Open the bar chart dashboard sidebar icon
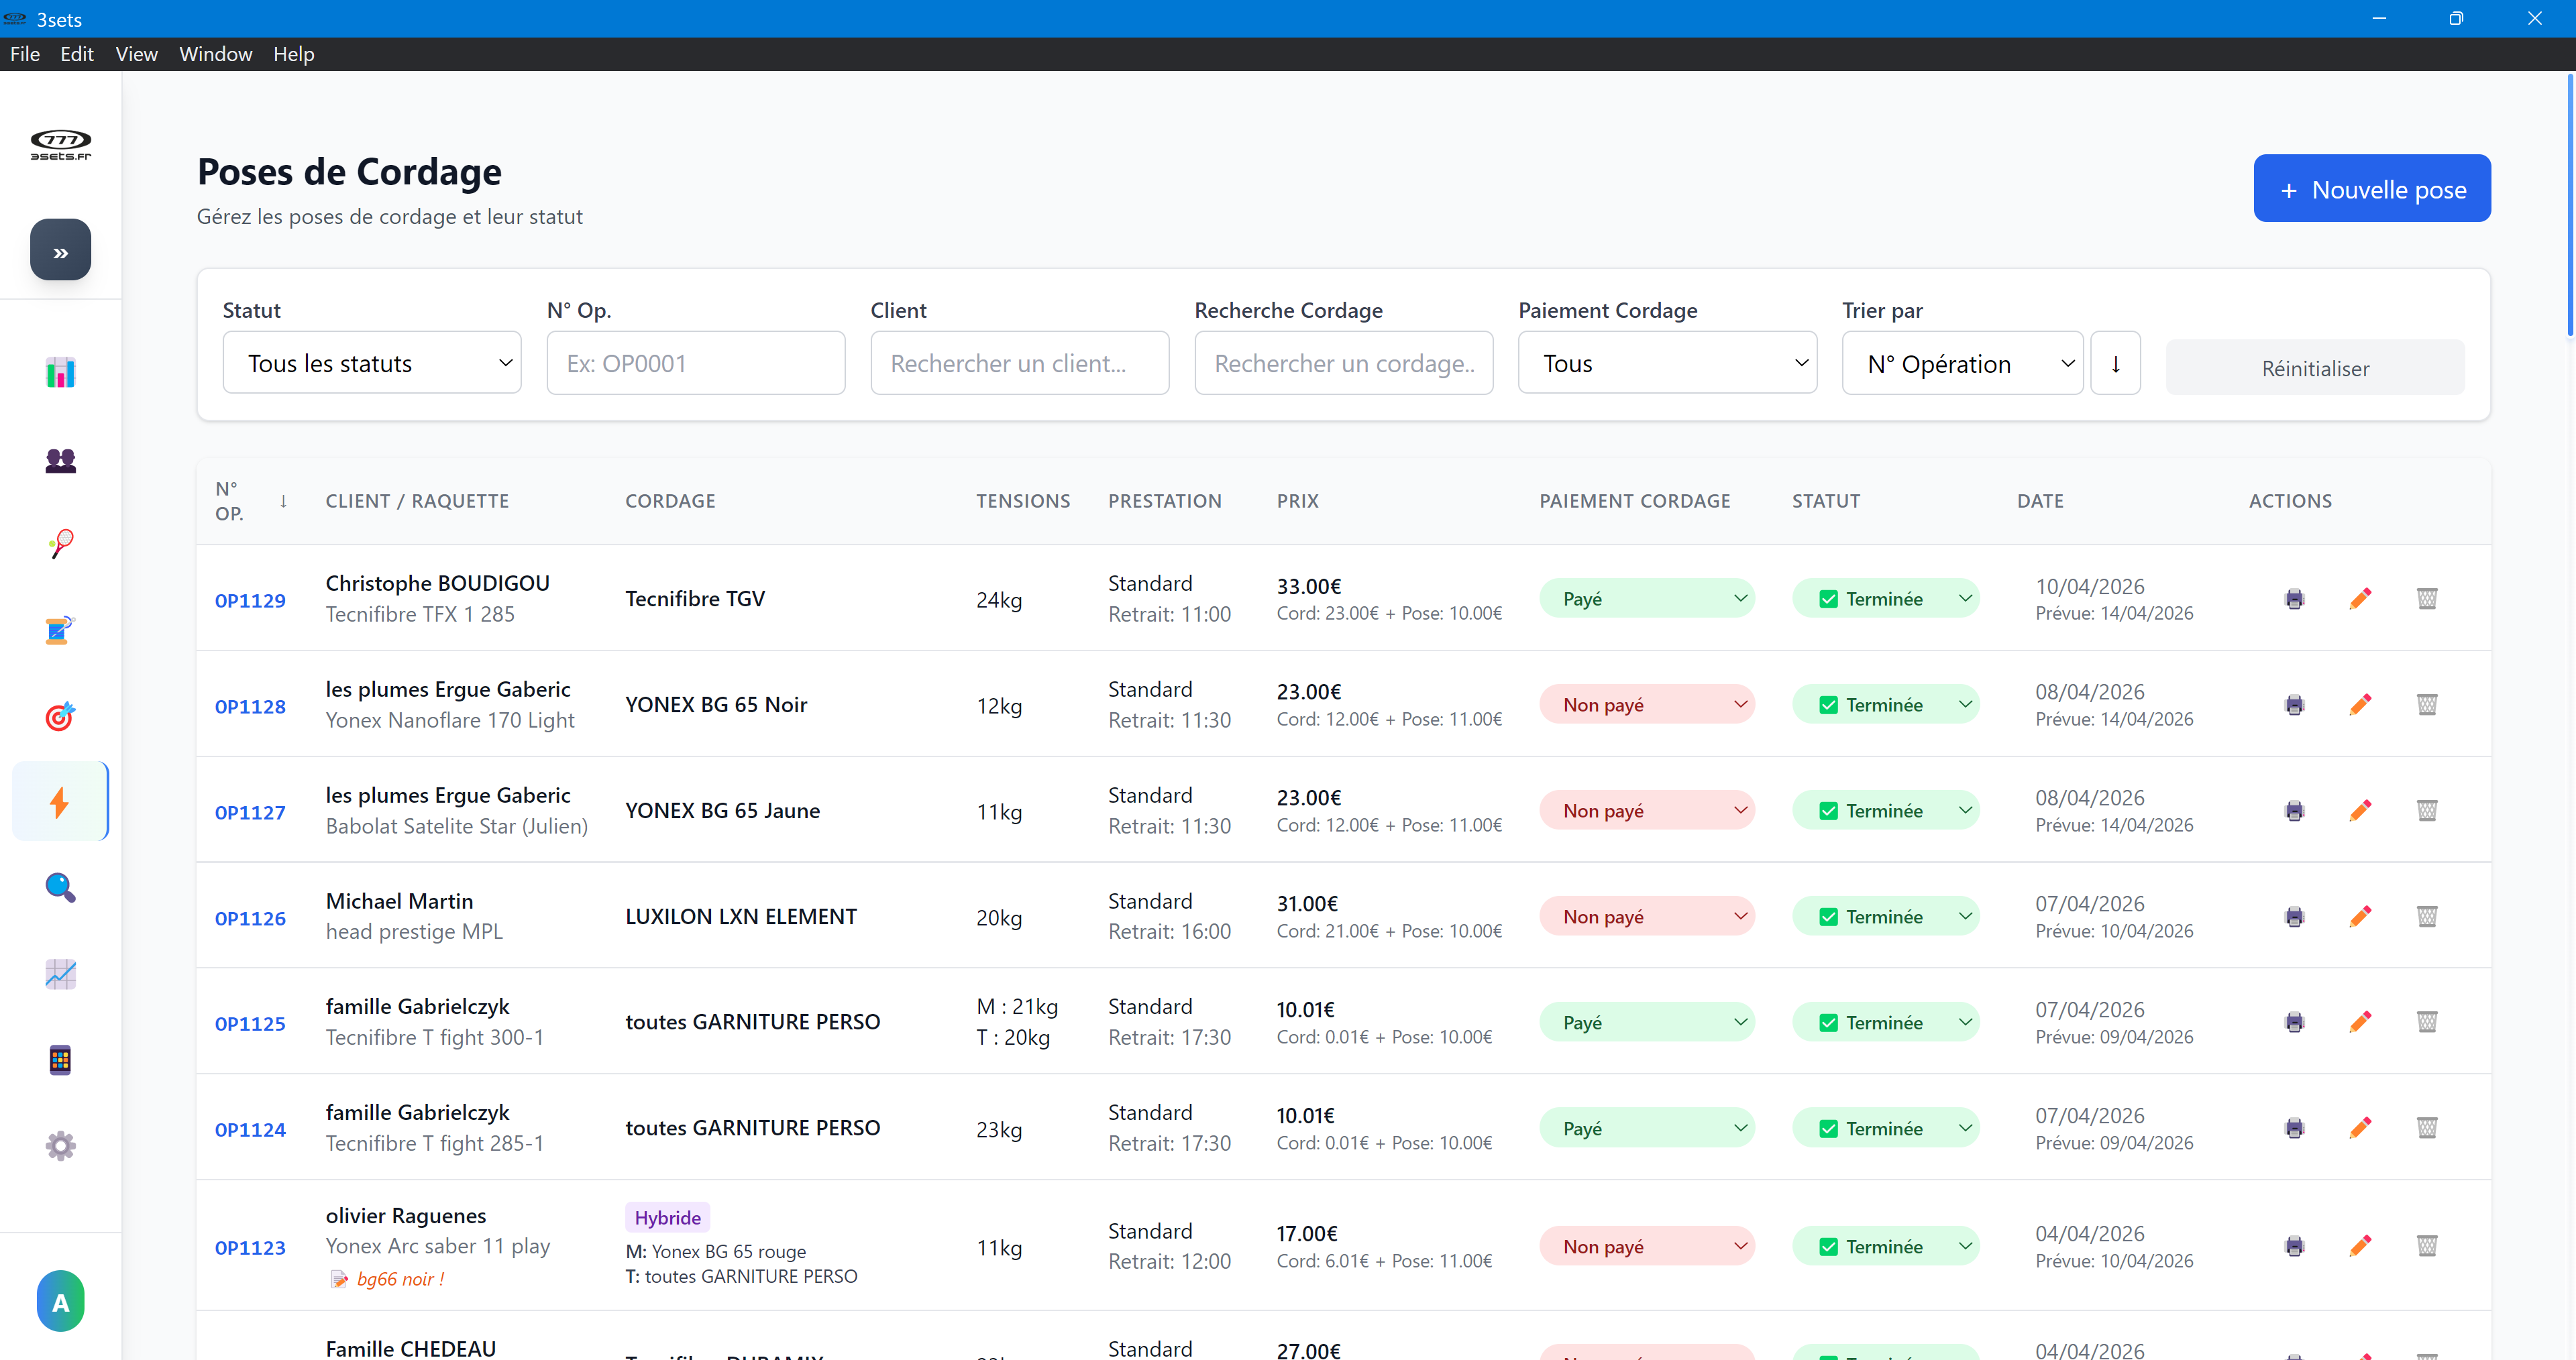 (x=60, y=373)
